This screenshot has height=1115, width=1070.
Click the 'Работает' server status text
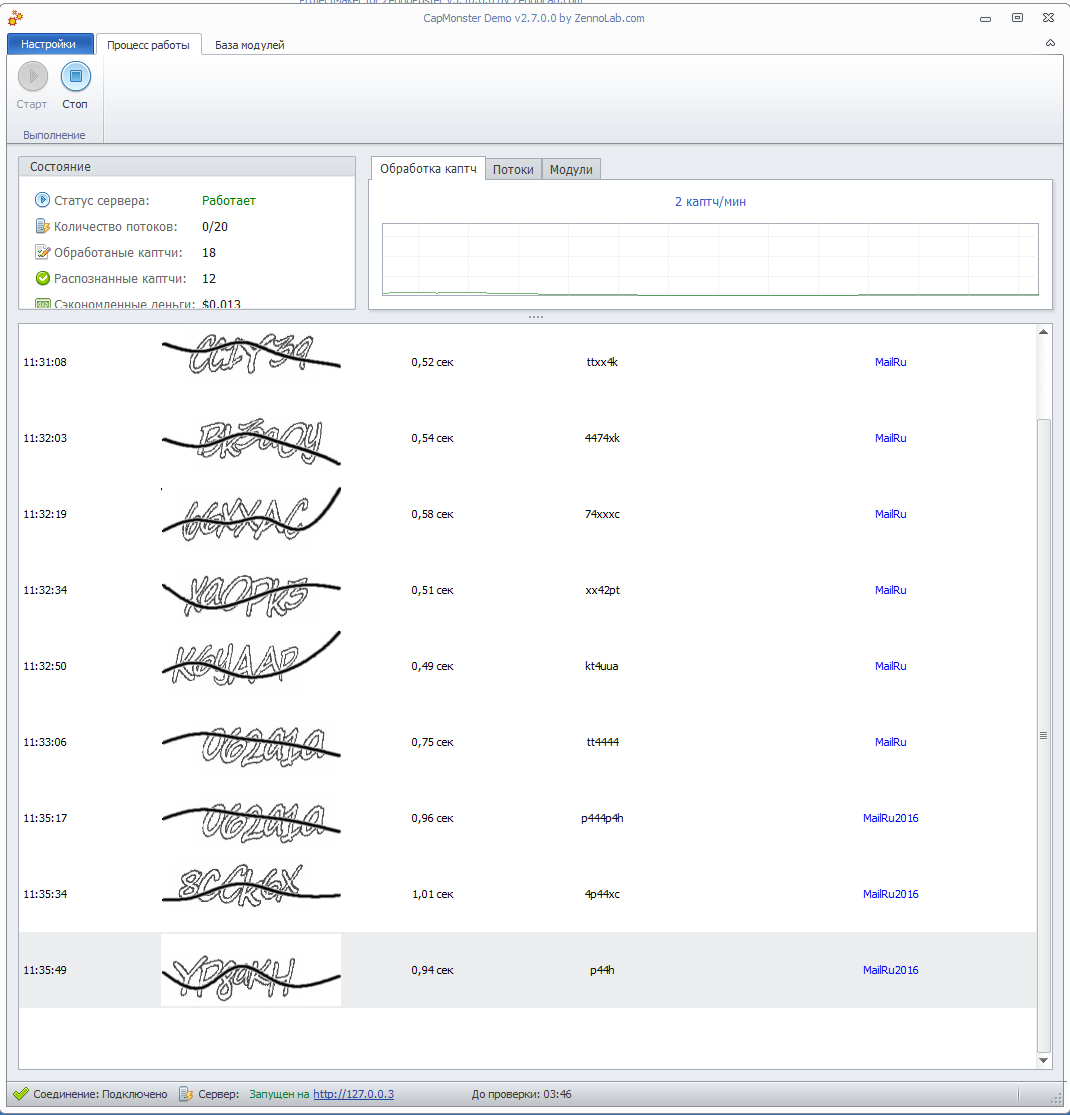228,201
